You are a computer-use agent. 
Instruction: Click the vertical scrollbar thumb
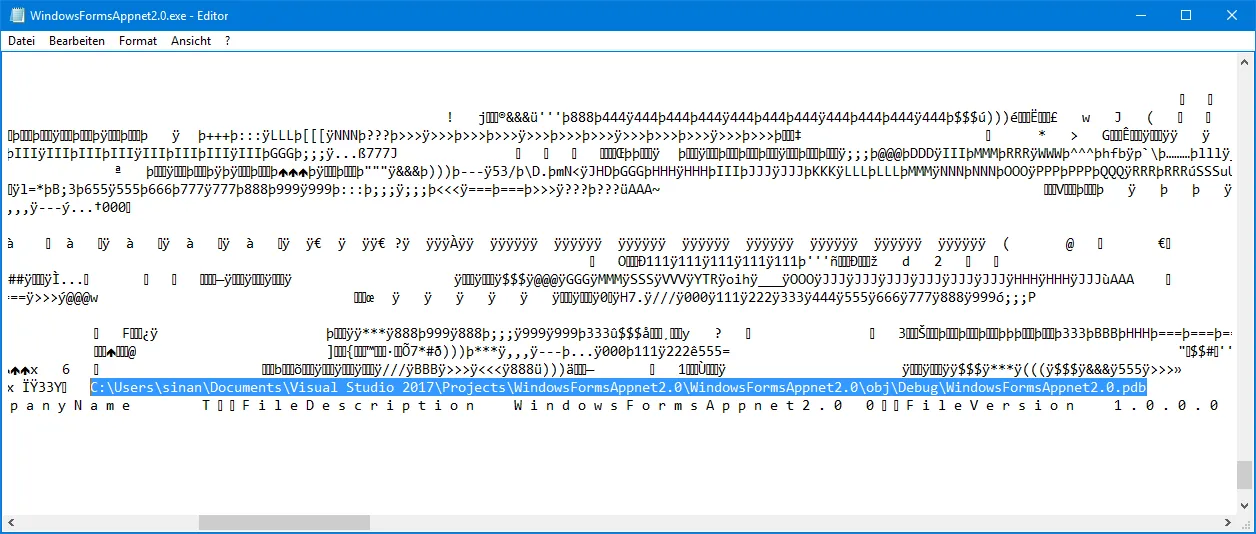[x=1244, y=473]
